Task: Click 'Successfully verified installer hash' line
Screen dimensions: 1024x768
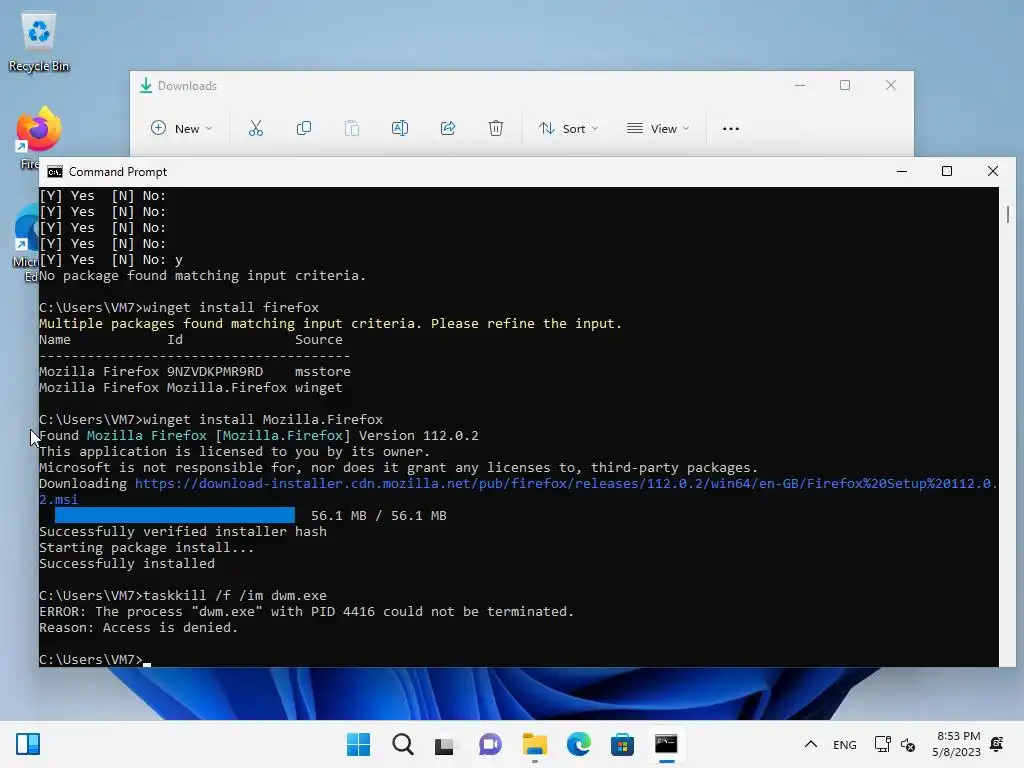Action: click(x=183, y=531)
